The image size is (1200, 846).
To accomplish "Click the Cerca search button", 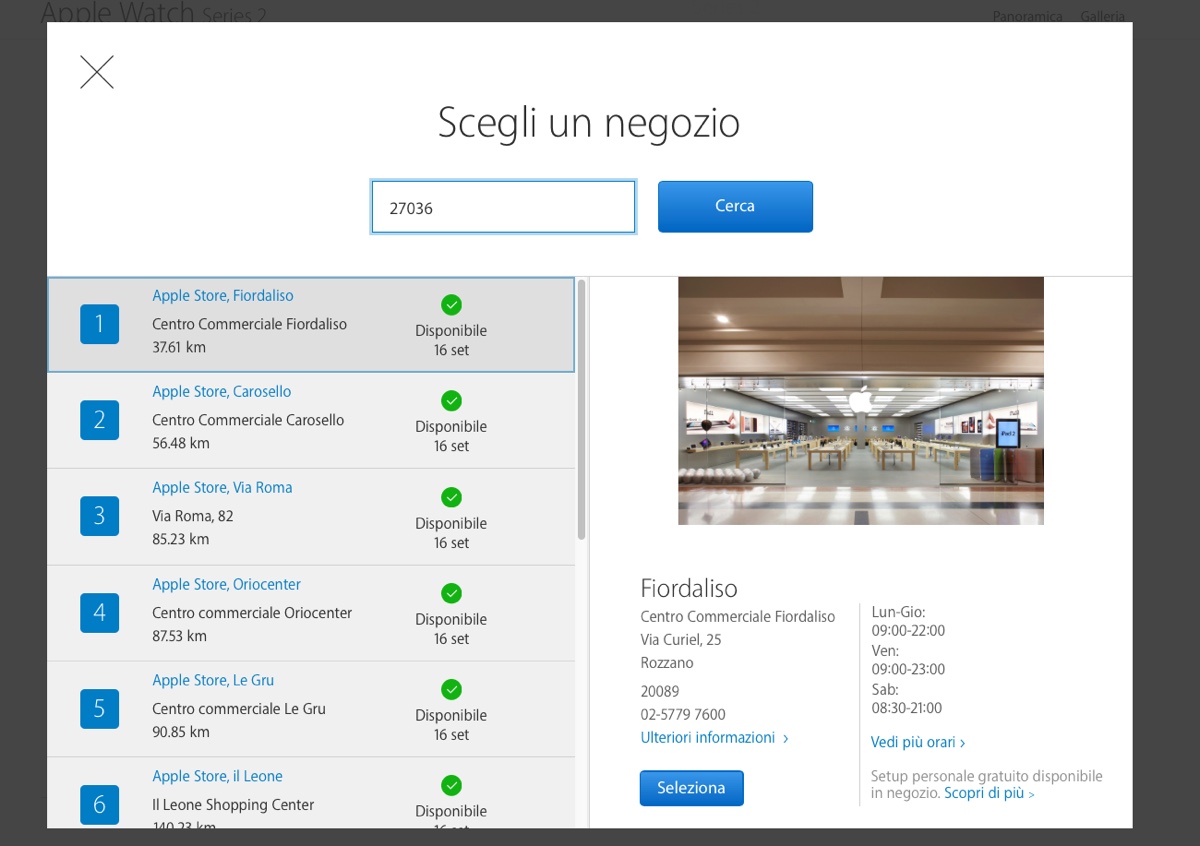I will pos(735,206).
